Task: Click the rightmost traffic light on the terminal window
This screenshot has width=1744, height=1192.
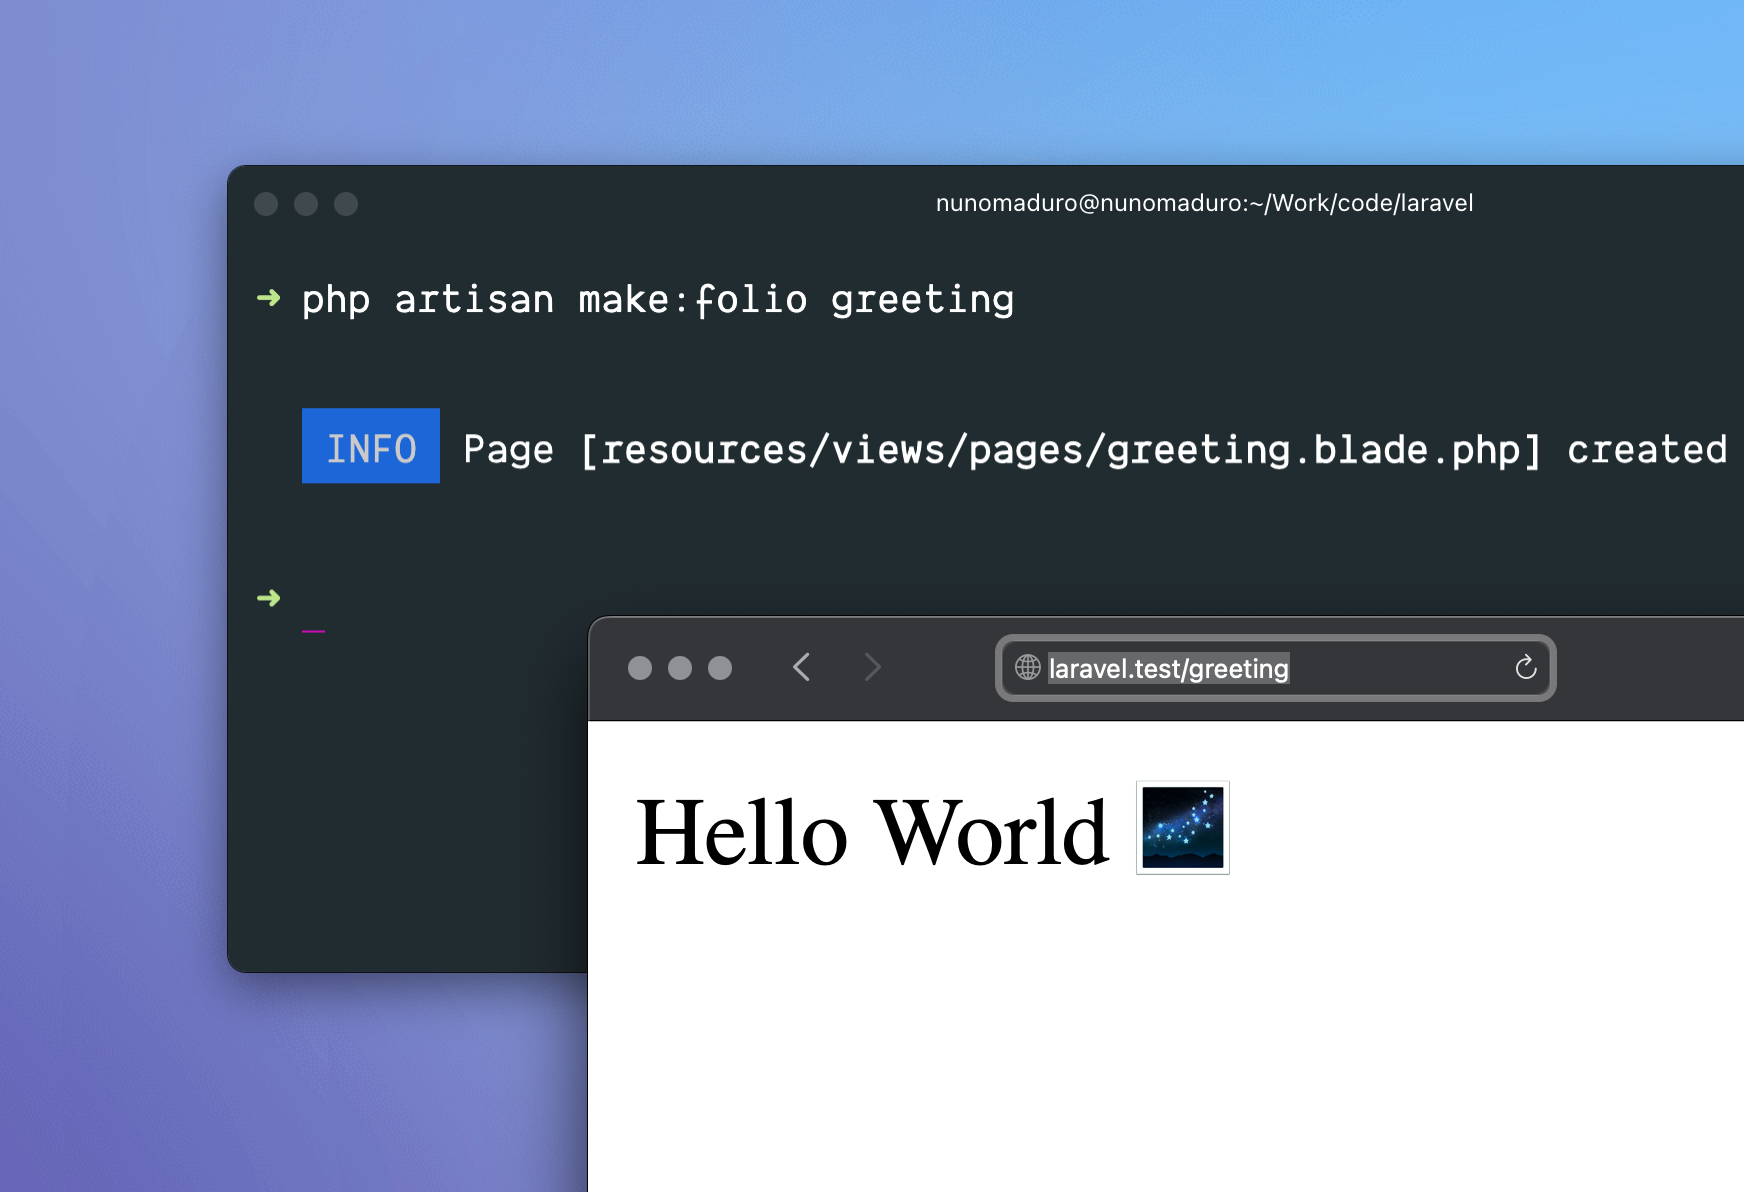Action: 347,203
